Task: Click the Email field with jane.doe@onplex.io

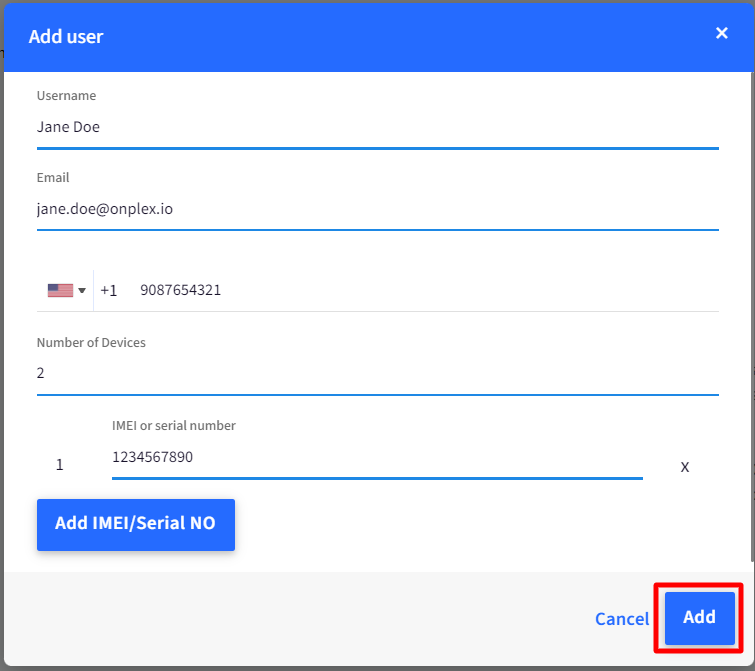Action: (377, 210)
